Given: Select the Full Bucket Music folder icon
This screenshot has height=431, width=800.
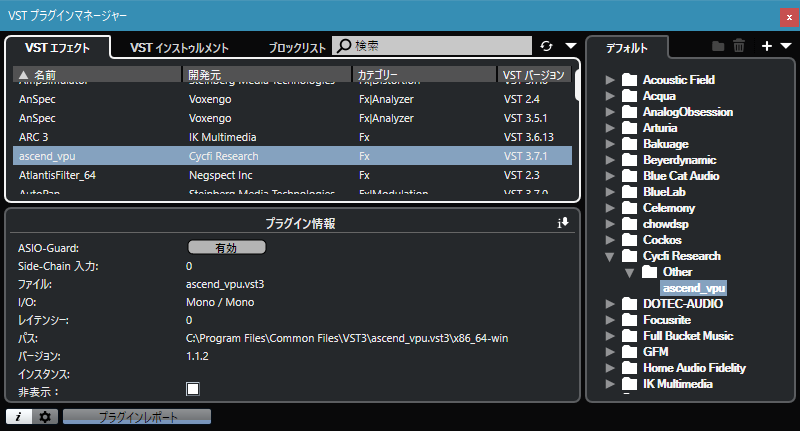Looking at the screenshot, I should pyautogui.click(x=630, y=336).
